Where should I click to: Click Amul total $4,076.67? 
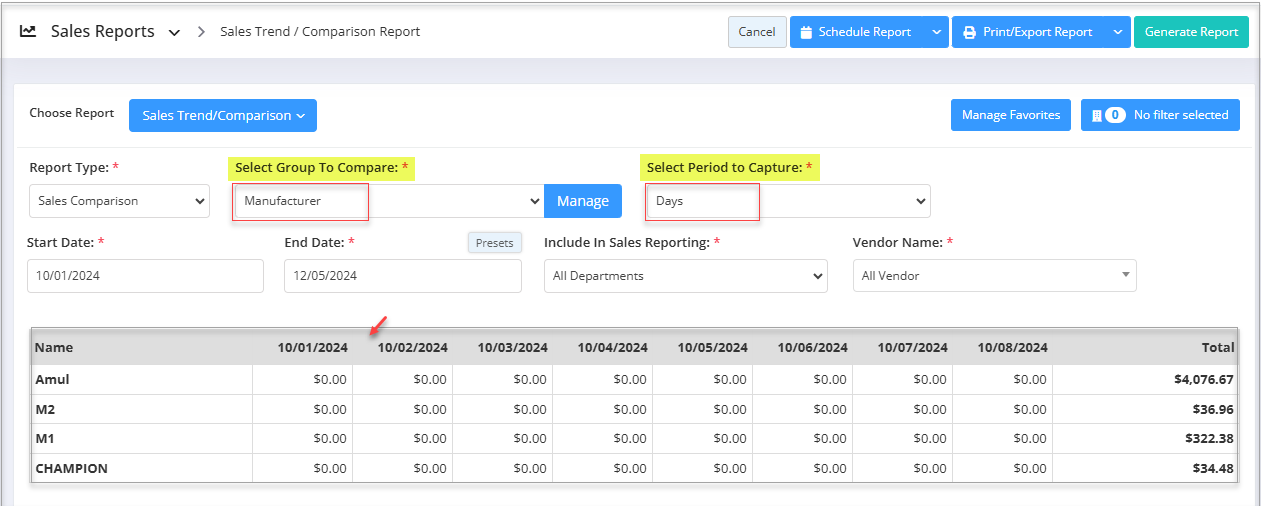1204,380
